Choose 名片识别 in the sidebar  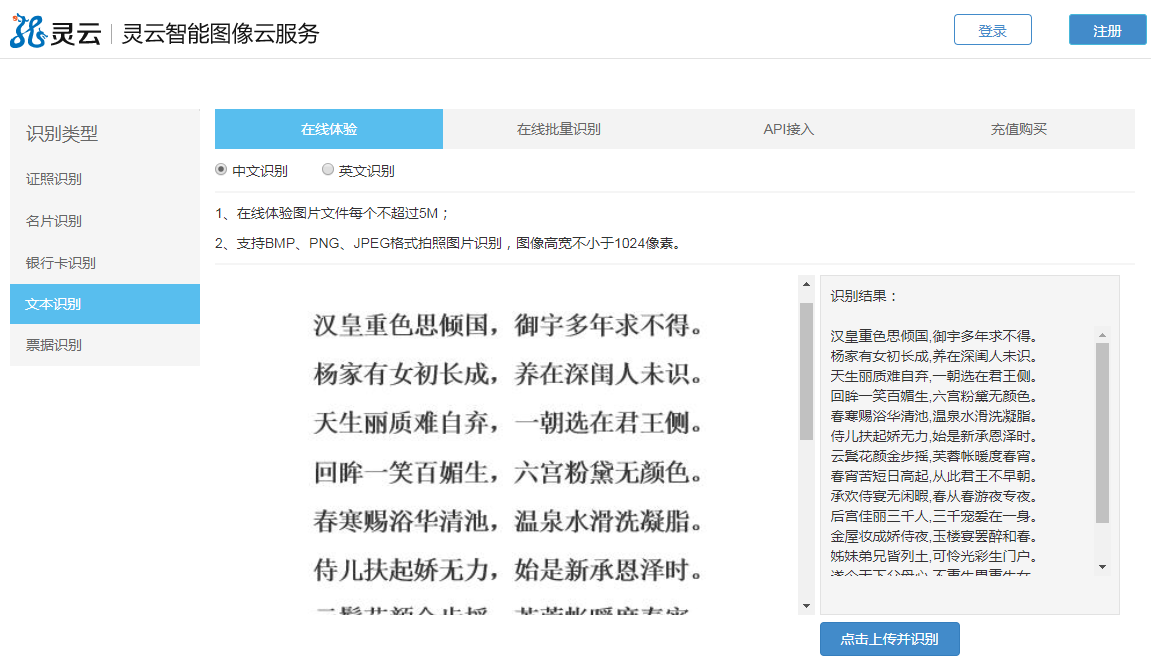tap(54, 221)
